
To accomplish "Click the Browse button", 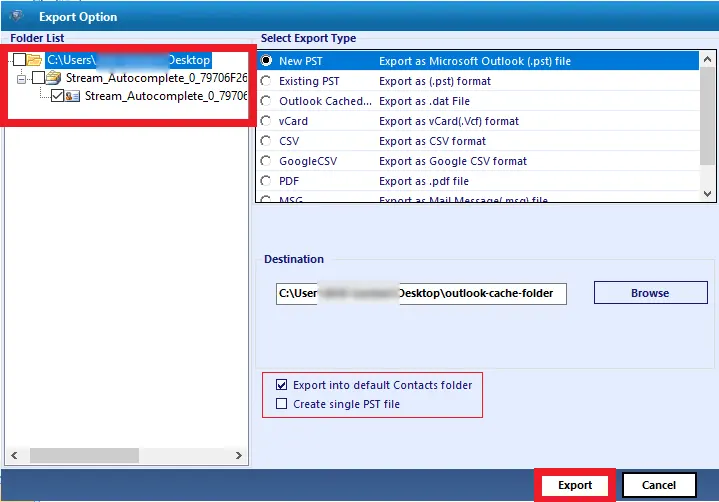I will 650,293.
